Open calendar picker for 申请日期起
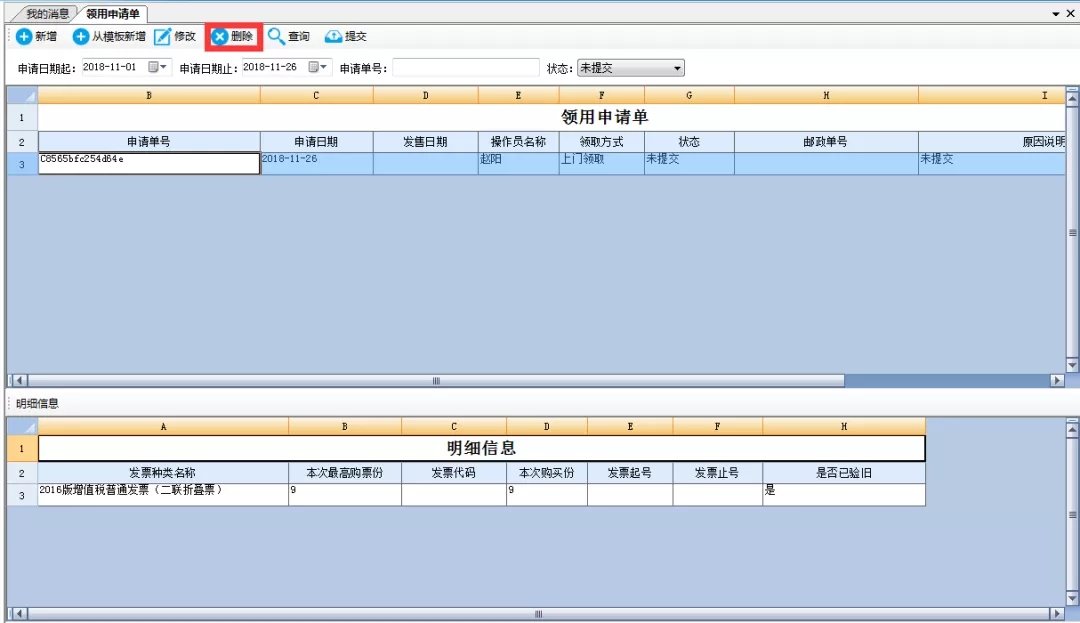Viewport: 1080px width, 623px height. (x=159, y=68)
